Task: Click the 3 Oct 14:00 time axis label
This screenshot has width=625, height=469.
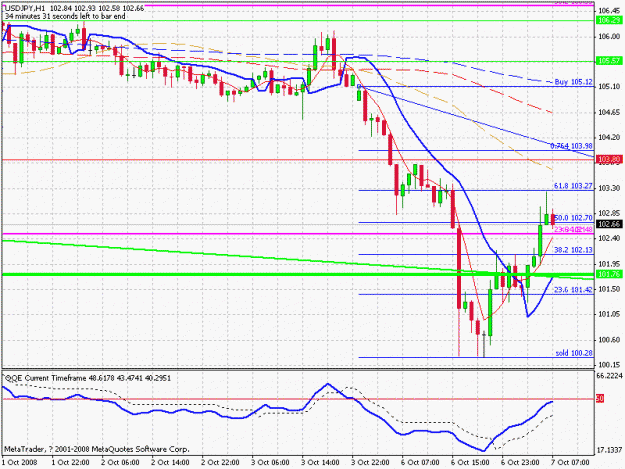Action: 320,463
